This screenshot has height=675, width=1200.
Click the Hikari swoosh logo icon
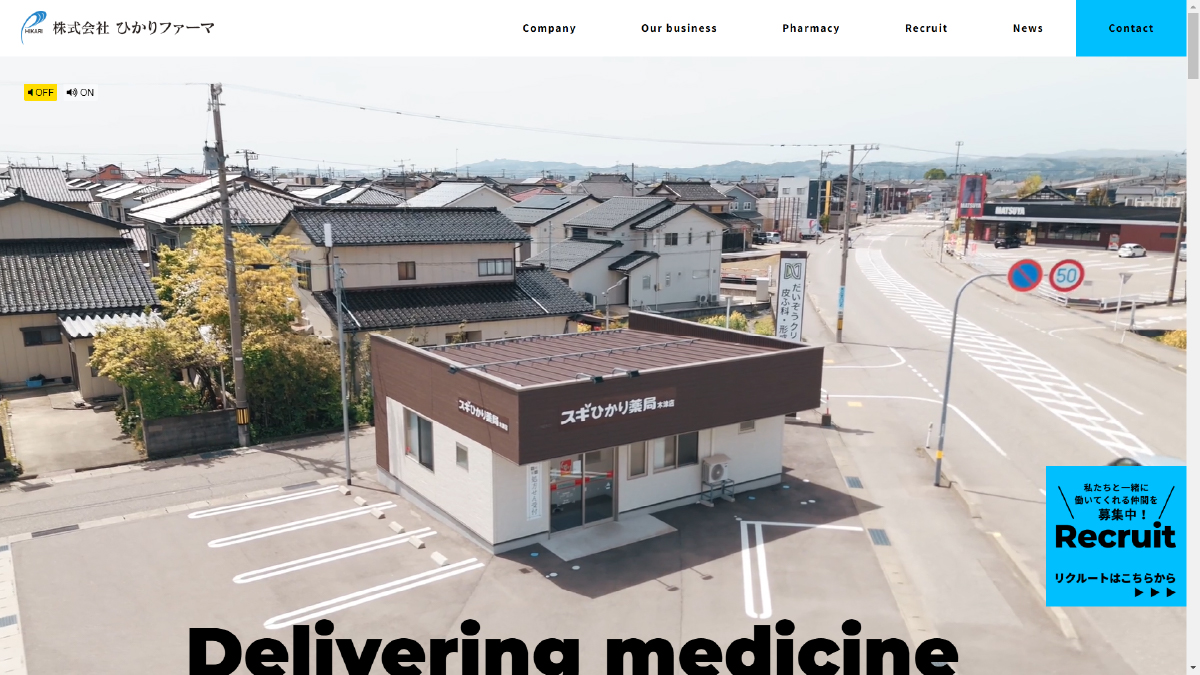tap(33, 28)
